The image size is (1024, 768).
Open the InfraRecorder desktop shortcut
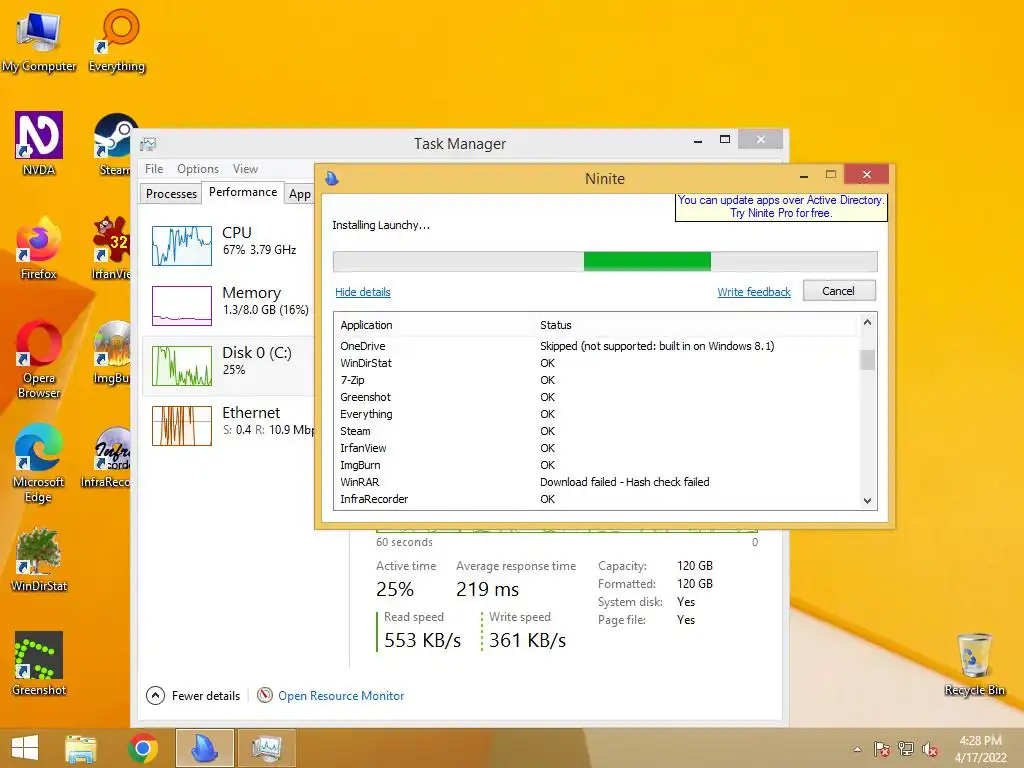click(106, 457)
